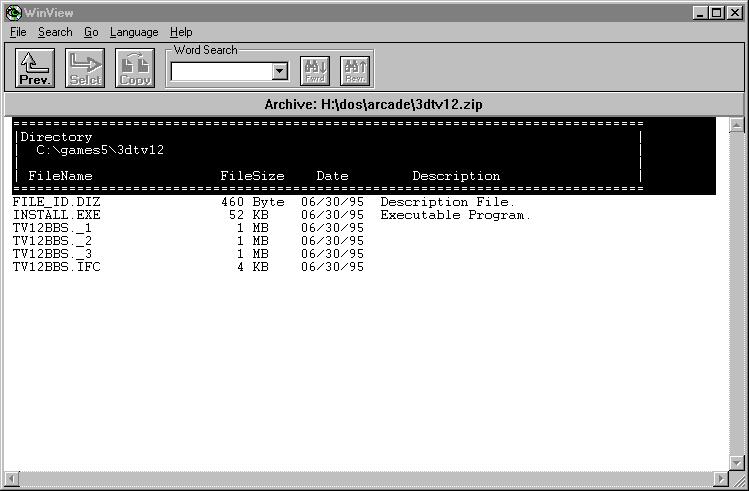Viewport: 749px width, 491px height.
Task: Click the Copy toolbar icon
Action: coord(135,68)
